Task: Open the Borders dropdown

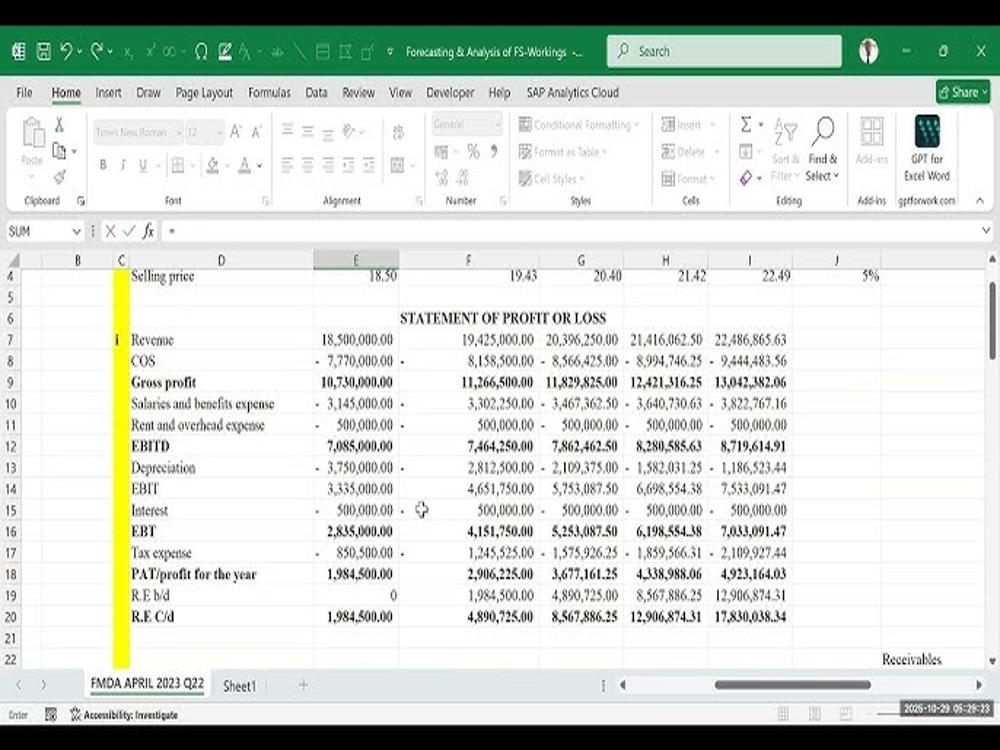Action: click(192, 166)
